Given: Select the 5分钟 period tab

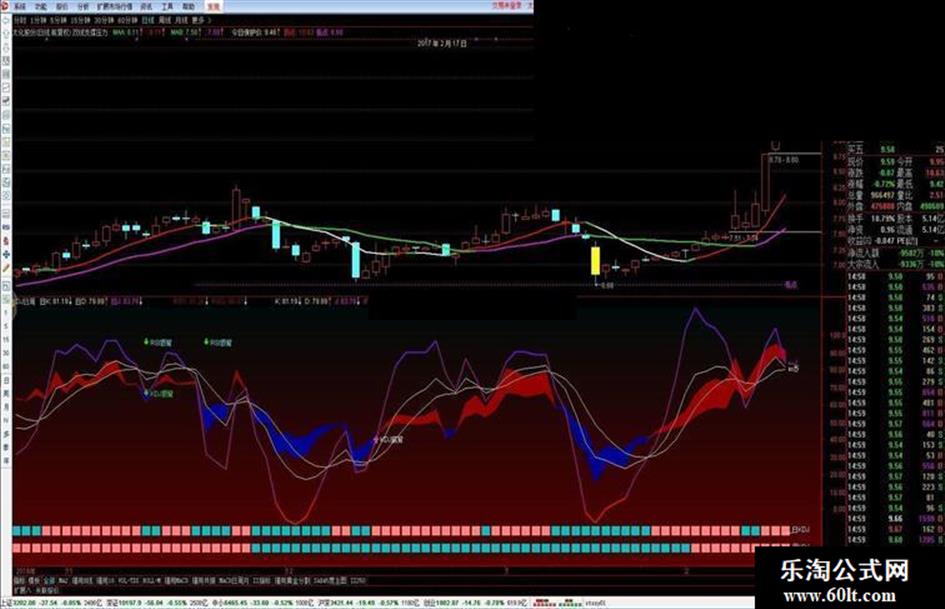Looking at the screenshot, I should pos(58,20).
